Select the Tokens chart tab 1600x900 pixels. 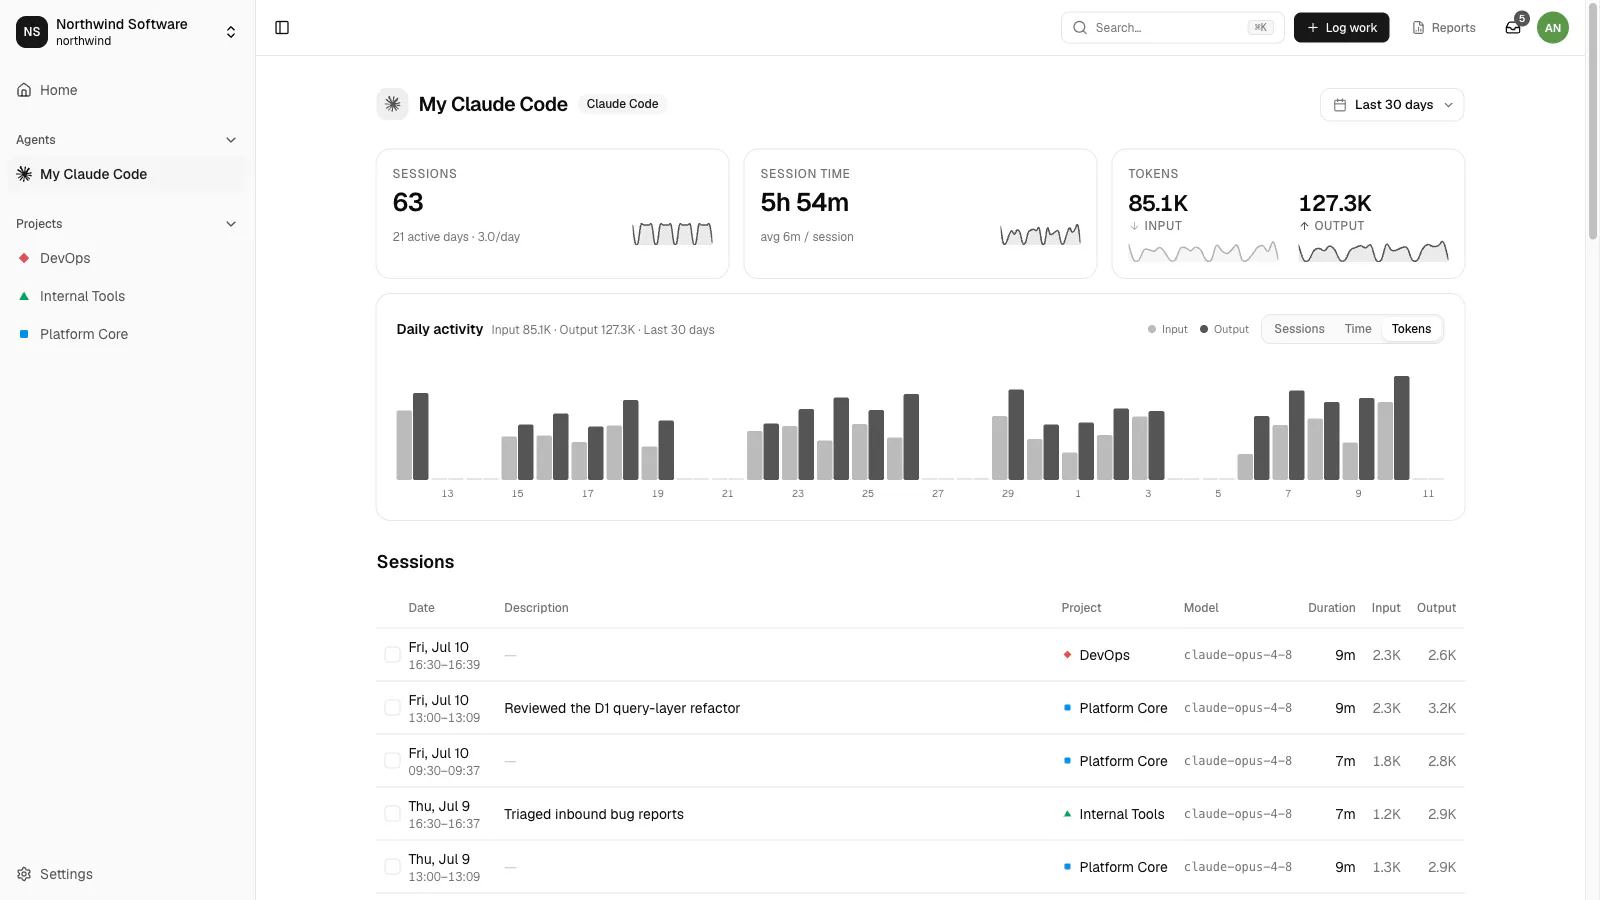pyautogui.click(x=1411, y=329)
